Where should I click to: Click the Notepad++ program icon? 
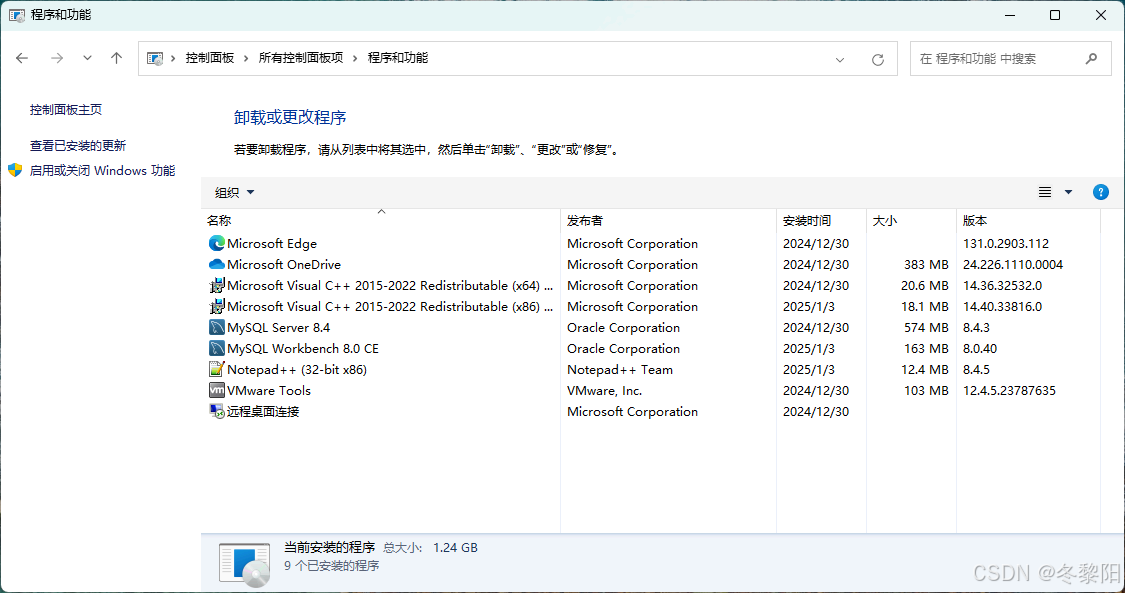pos(217,369)
